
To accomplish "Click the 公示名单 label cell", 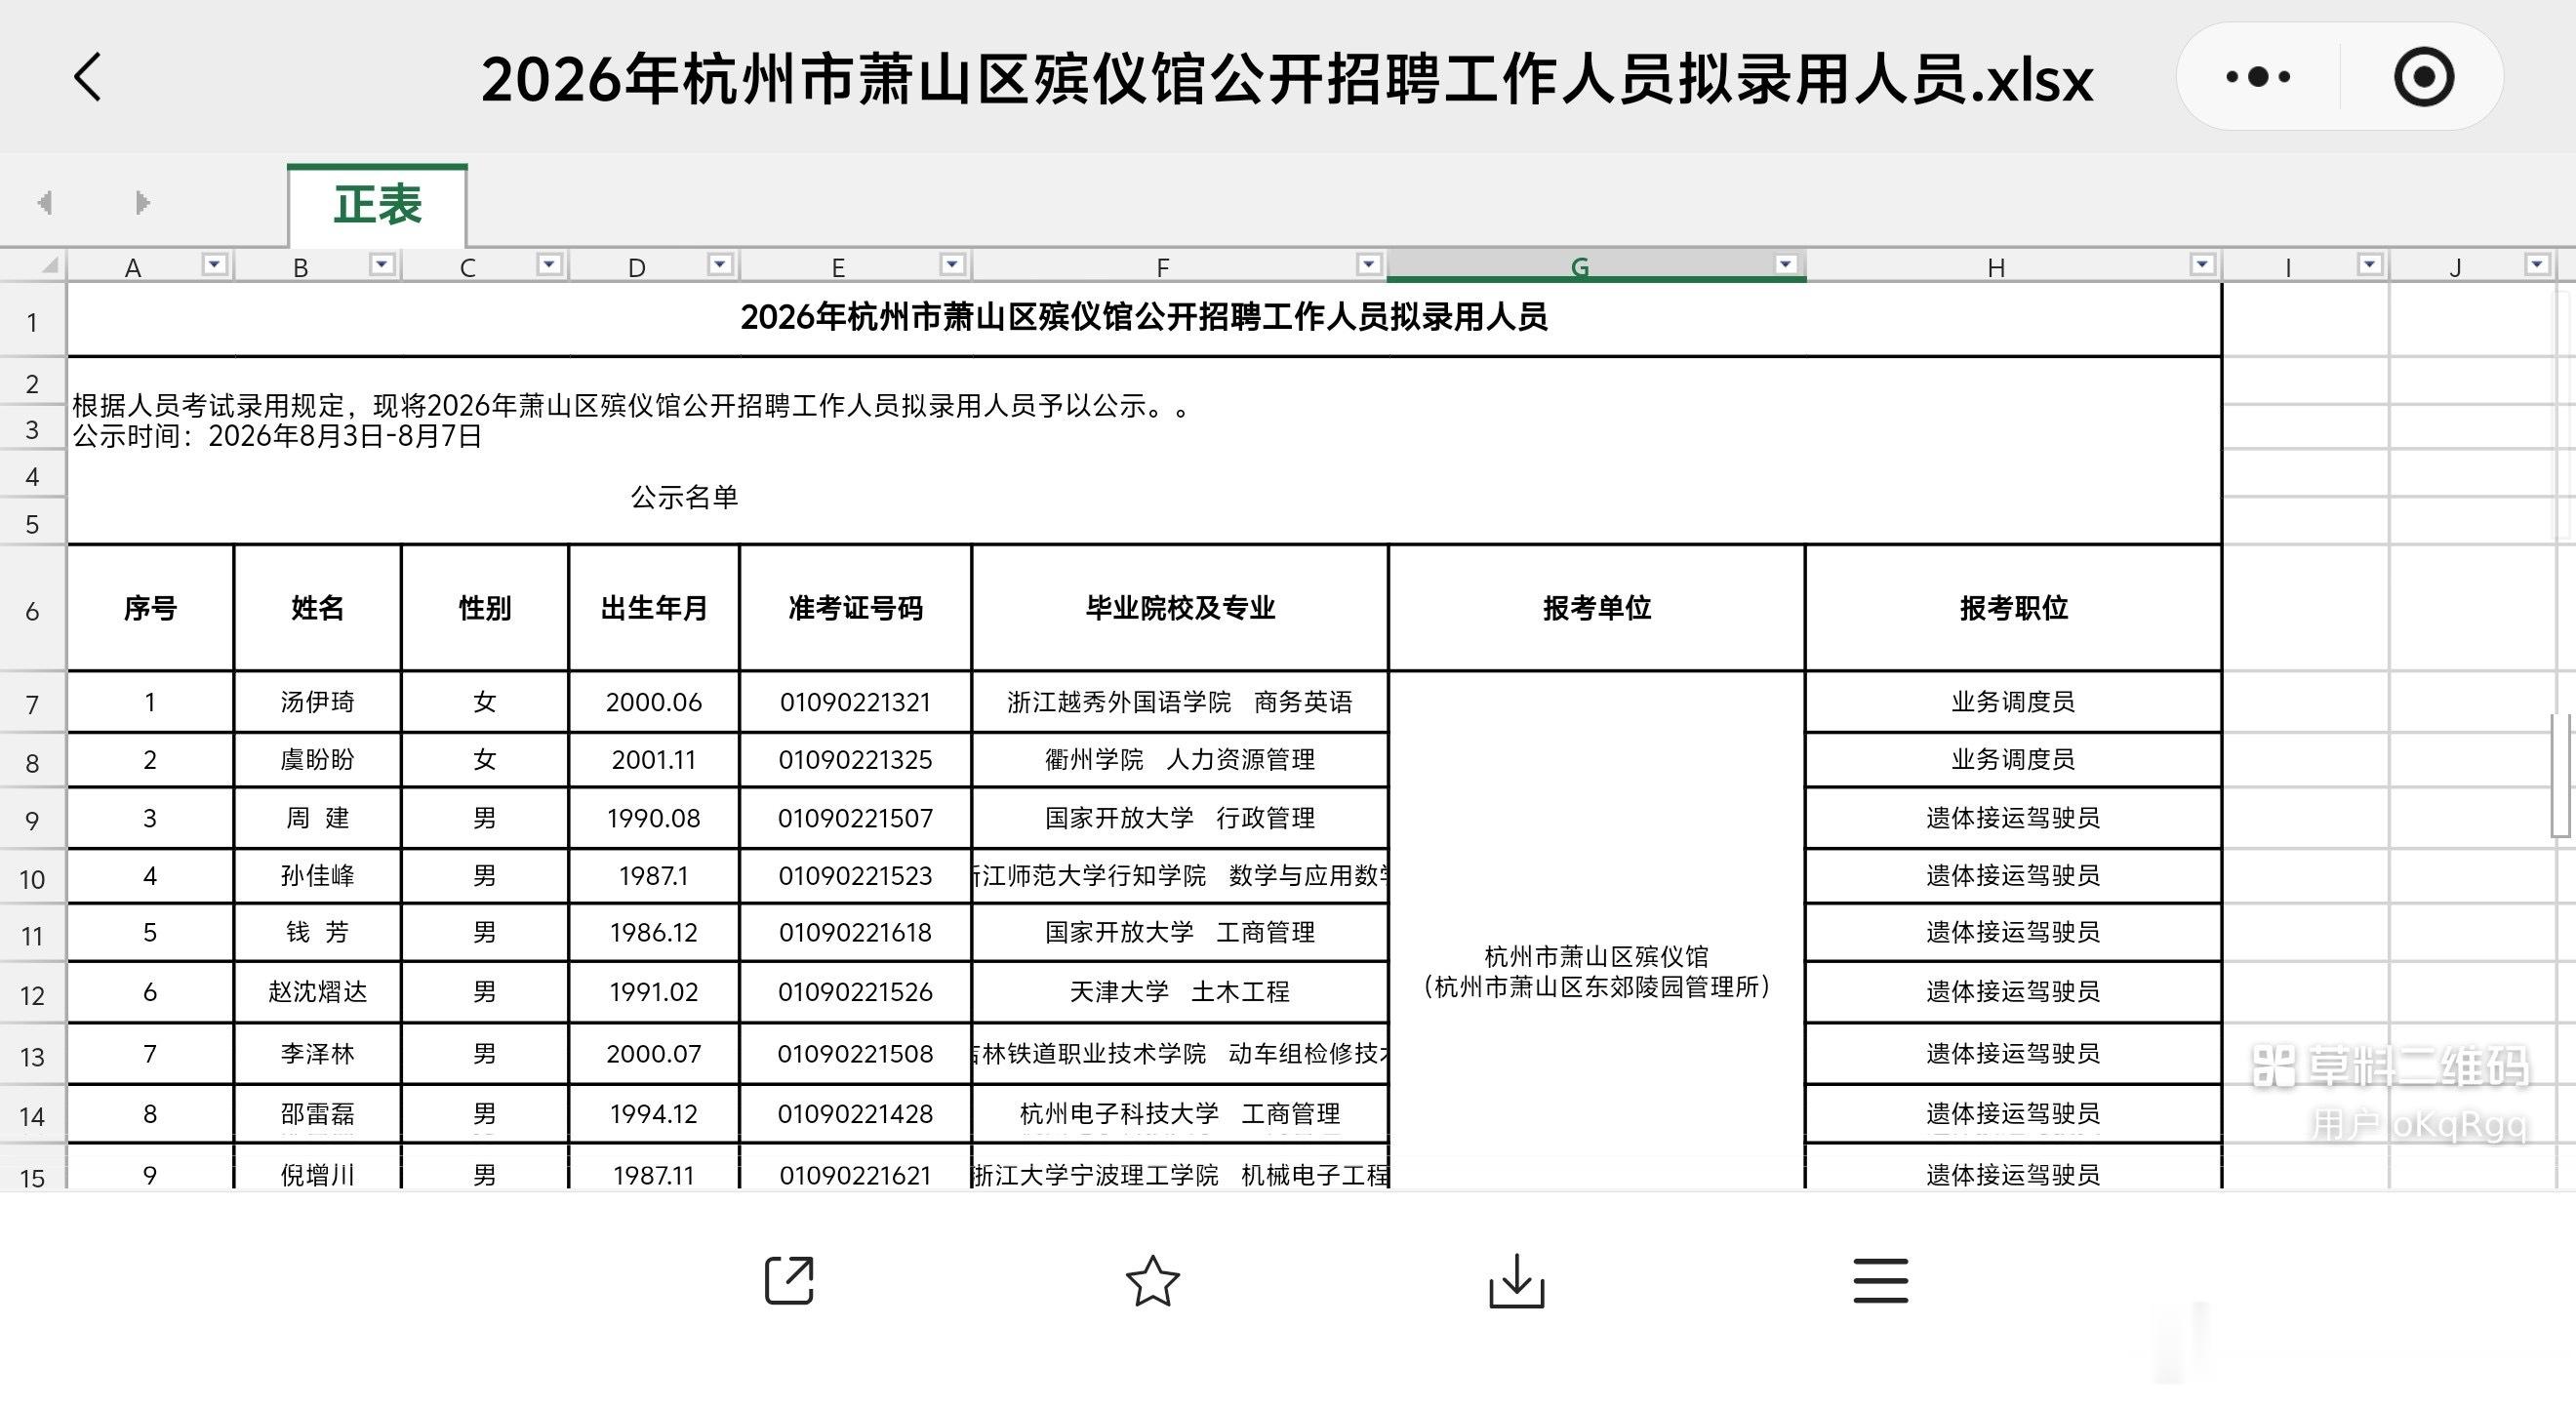I will point(684,497).
